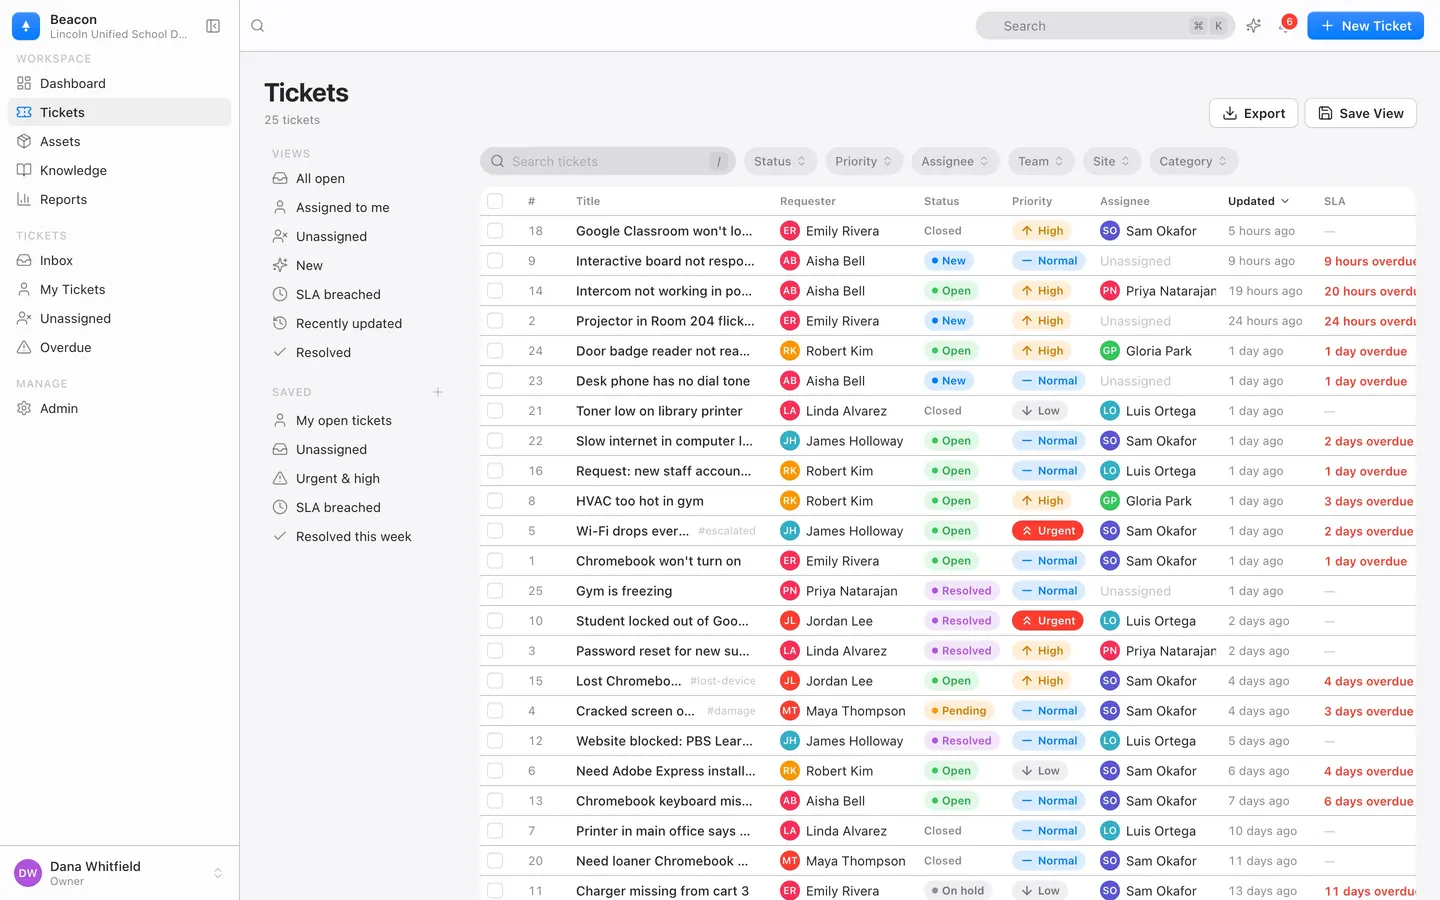Viewport: 1440px width, 900px height.
Task: Click the Dashboard grid icon
Action: click(24, 83)
